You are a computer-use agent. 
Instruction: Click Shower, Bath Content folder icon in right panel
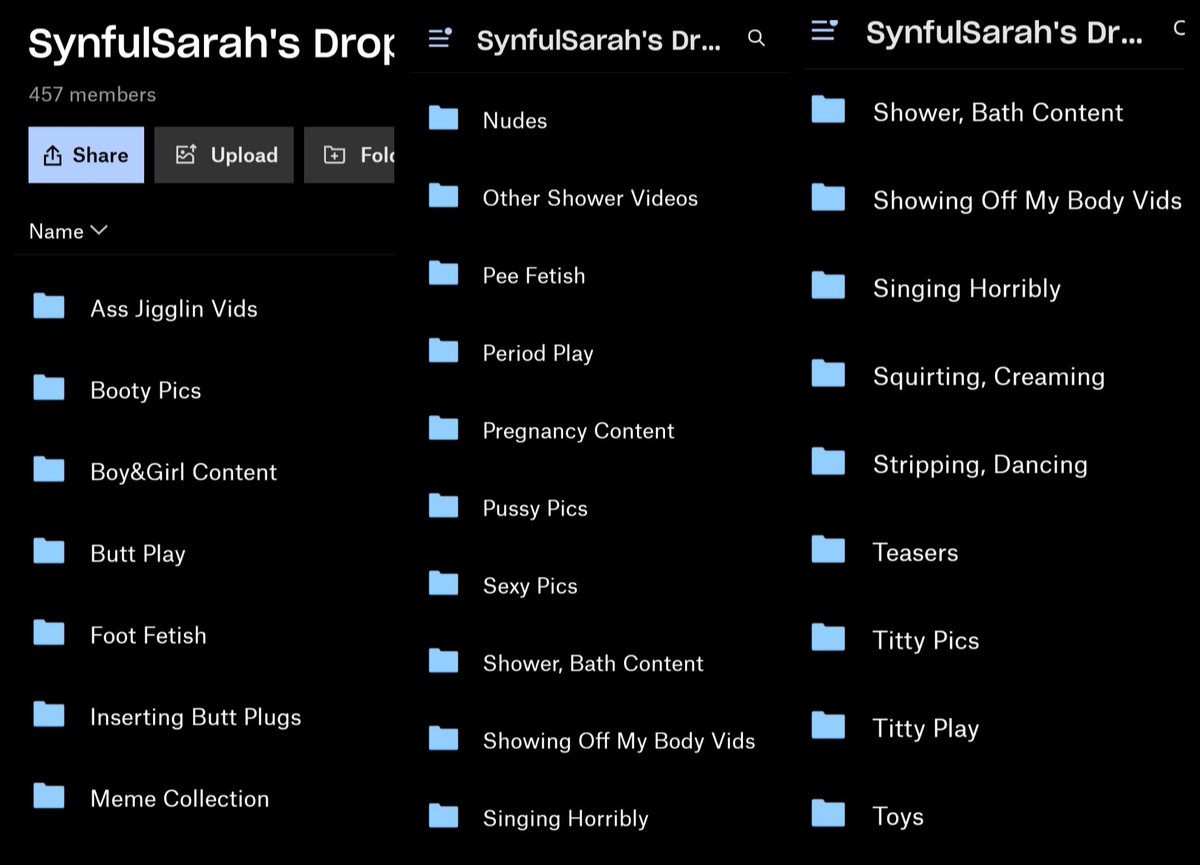pyautogui.click(x=828, y=110)
